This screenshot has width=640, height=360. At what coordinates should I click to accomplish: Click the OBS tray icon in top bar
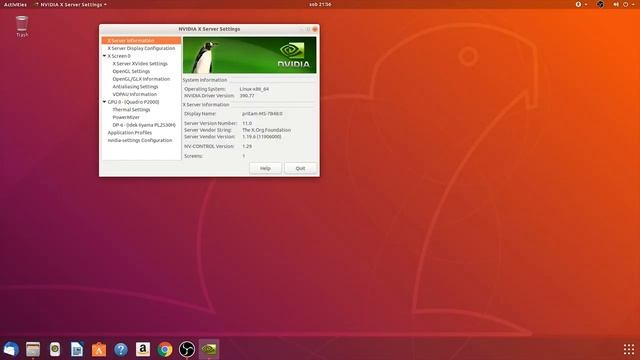pyautogui.click(x=600, y=4)
